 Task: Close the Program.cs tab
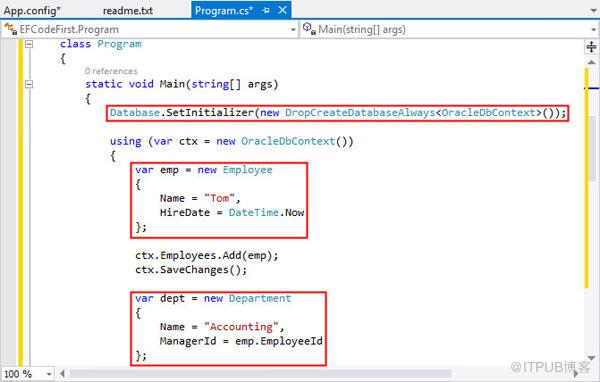point(282,10)
